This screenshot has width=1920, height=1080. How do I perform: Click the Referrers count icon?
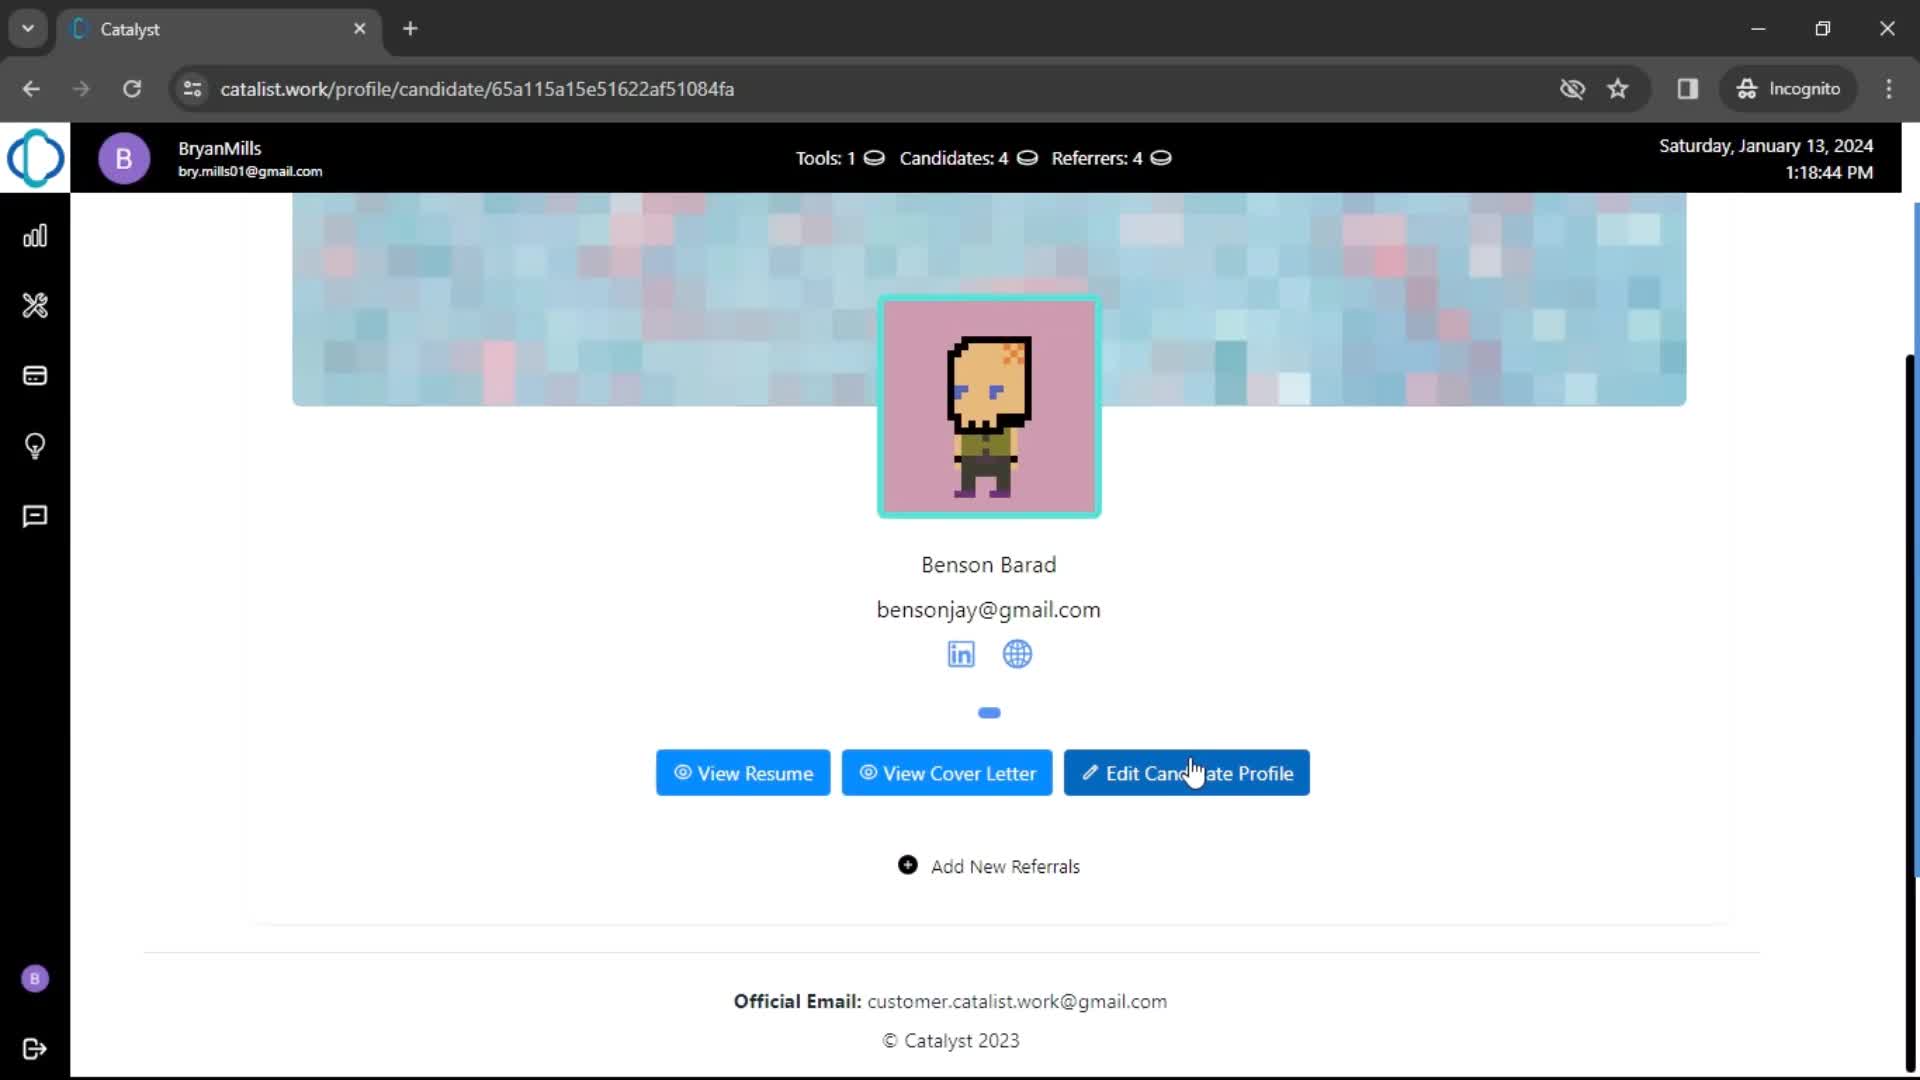click(x=1159, y=158)
